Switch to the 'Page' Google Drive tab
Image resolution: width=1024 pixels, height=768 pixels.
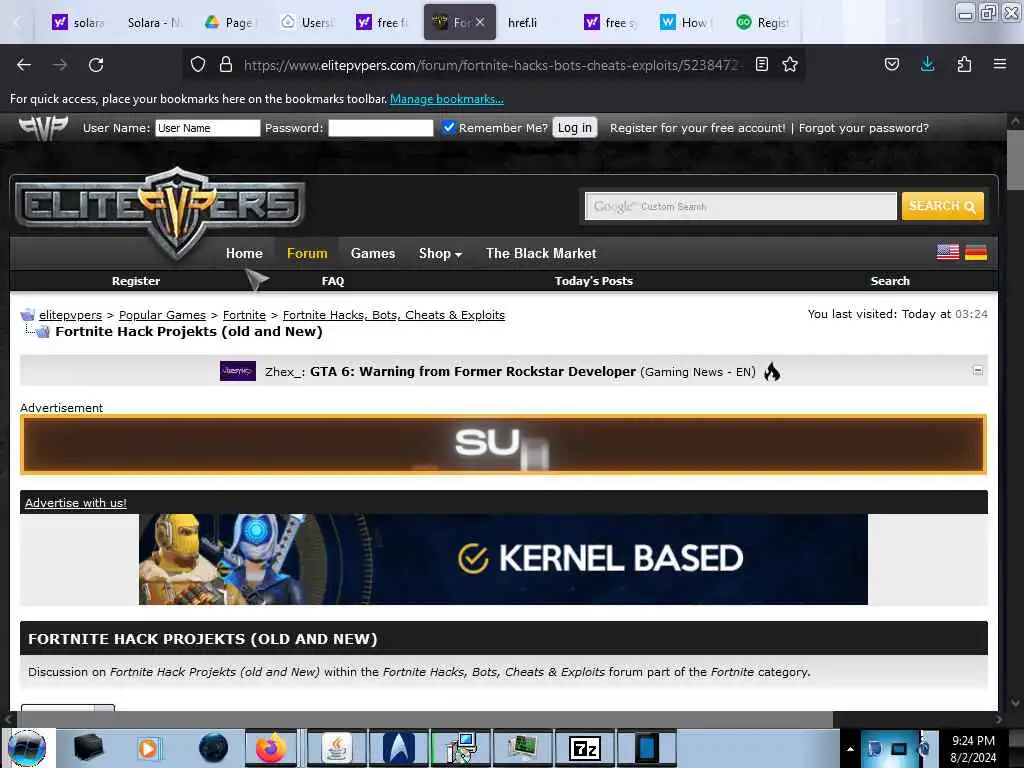(230, 22)
